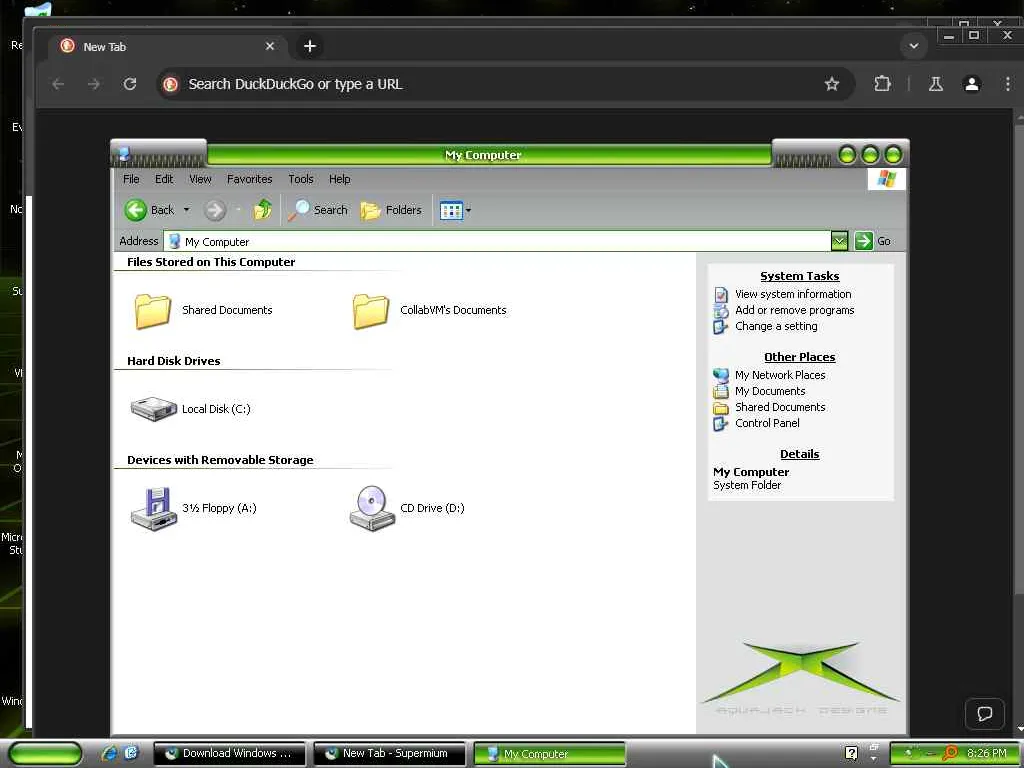
Task: Select Local Disk (C:) drive icon
Action: pos(153,409)
